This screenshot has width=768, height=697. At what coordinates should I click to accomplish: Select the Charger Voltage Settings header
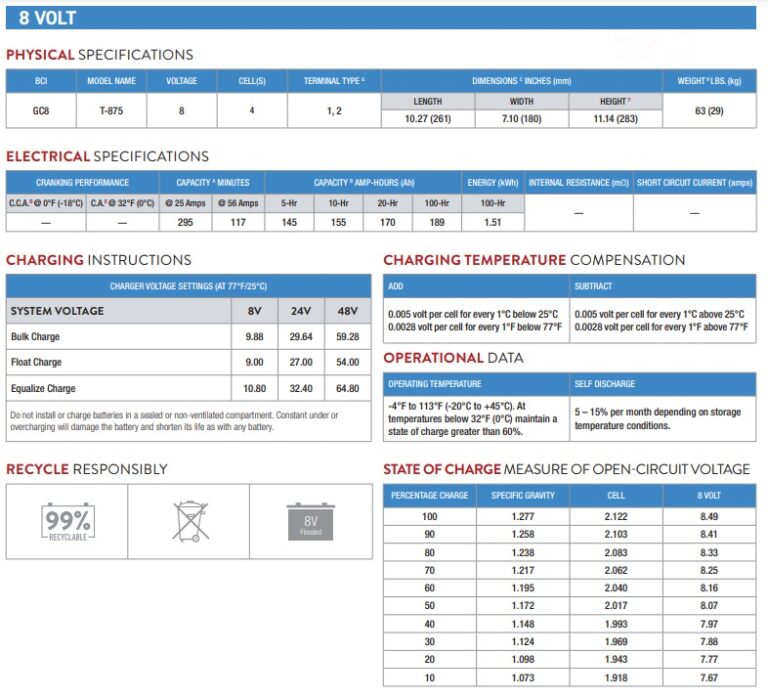tap(189, 286)
